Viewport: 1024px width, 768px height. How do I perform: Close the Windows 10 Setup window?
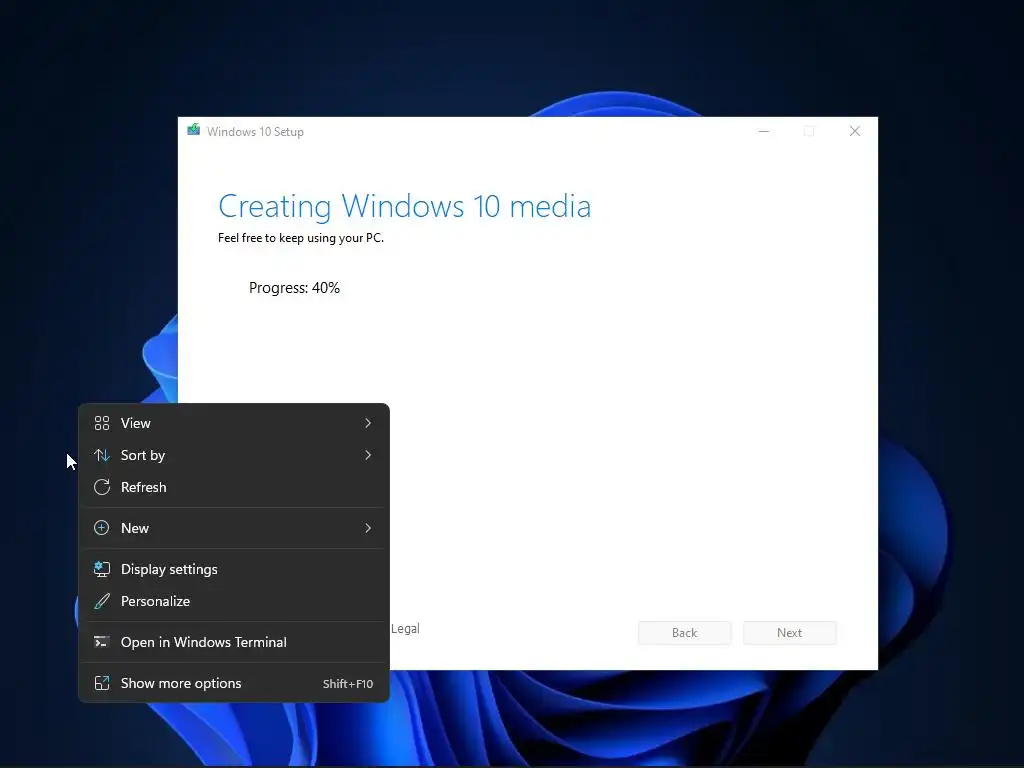[855, 131]
